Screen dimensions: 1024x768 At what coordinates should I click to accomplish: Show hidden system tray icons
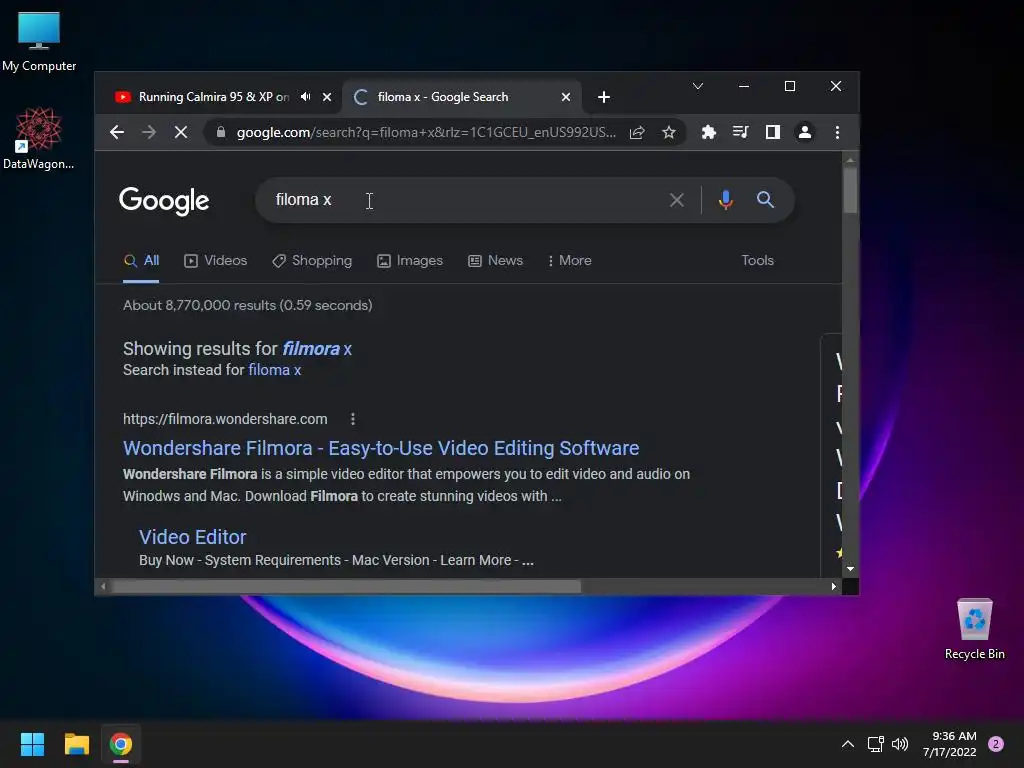[848, 744]
